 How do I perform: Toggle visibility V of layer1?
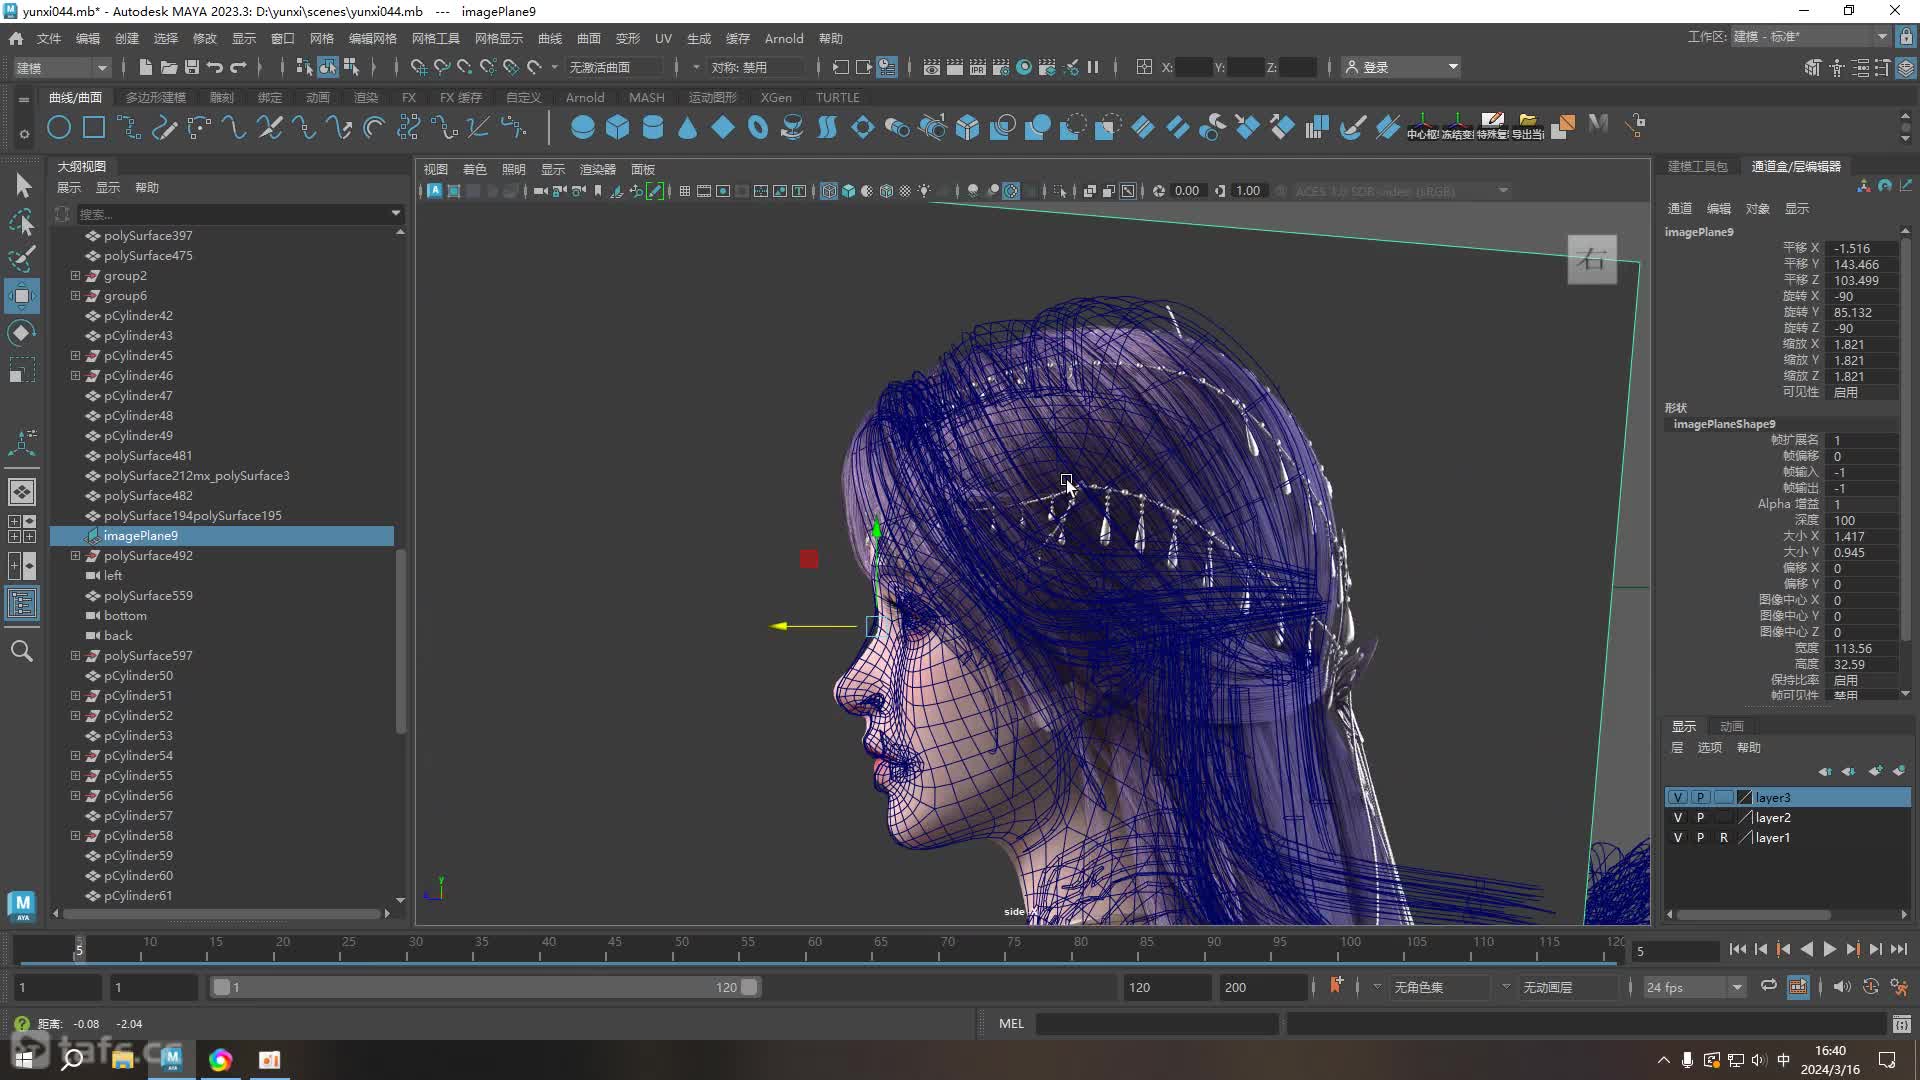(x=1678, y=837)
